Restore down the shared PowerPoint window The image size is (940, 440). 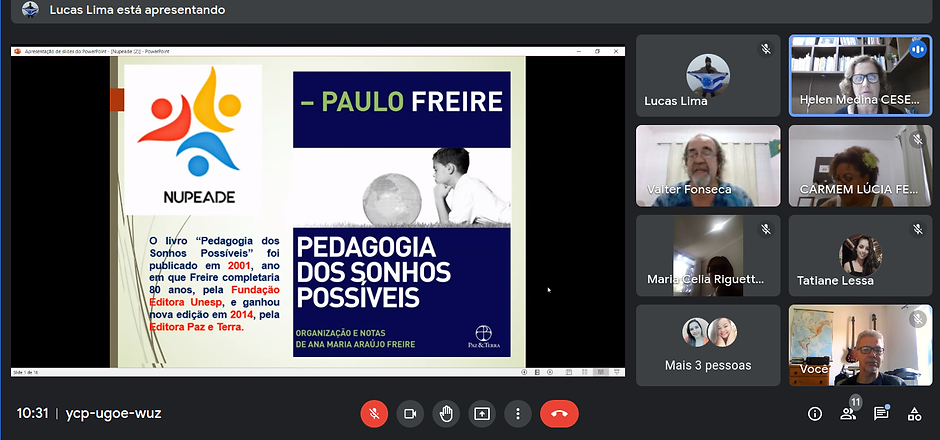[x=597, y=52]
